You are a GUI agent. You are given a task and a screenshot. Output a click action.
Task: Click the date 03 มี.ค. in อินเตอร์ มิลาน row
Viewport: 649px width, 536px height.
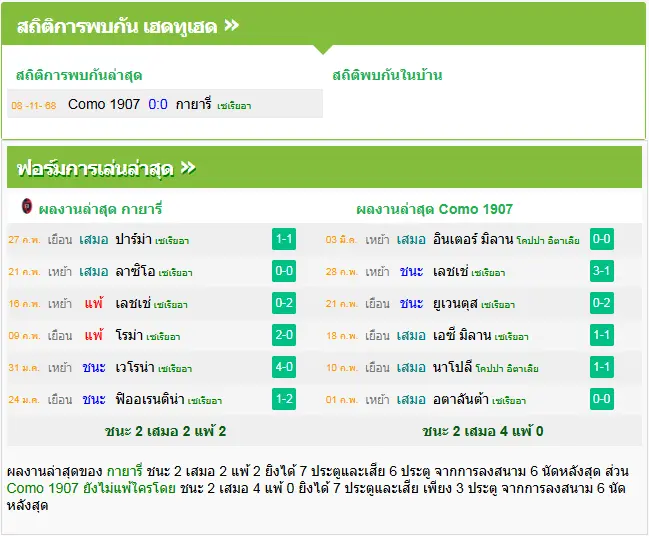(x=341, y=240)
